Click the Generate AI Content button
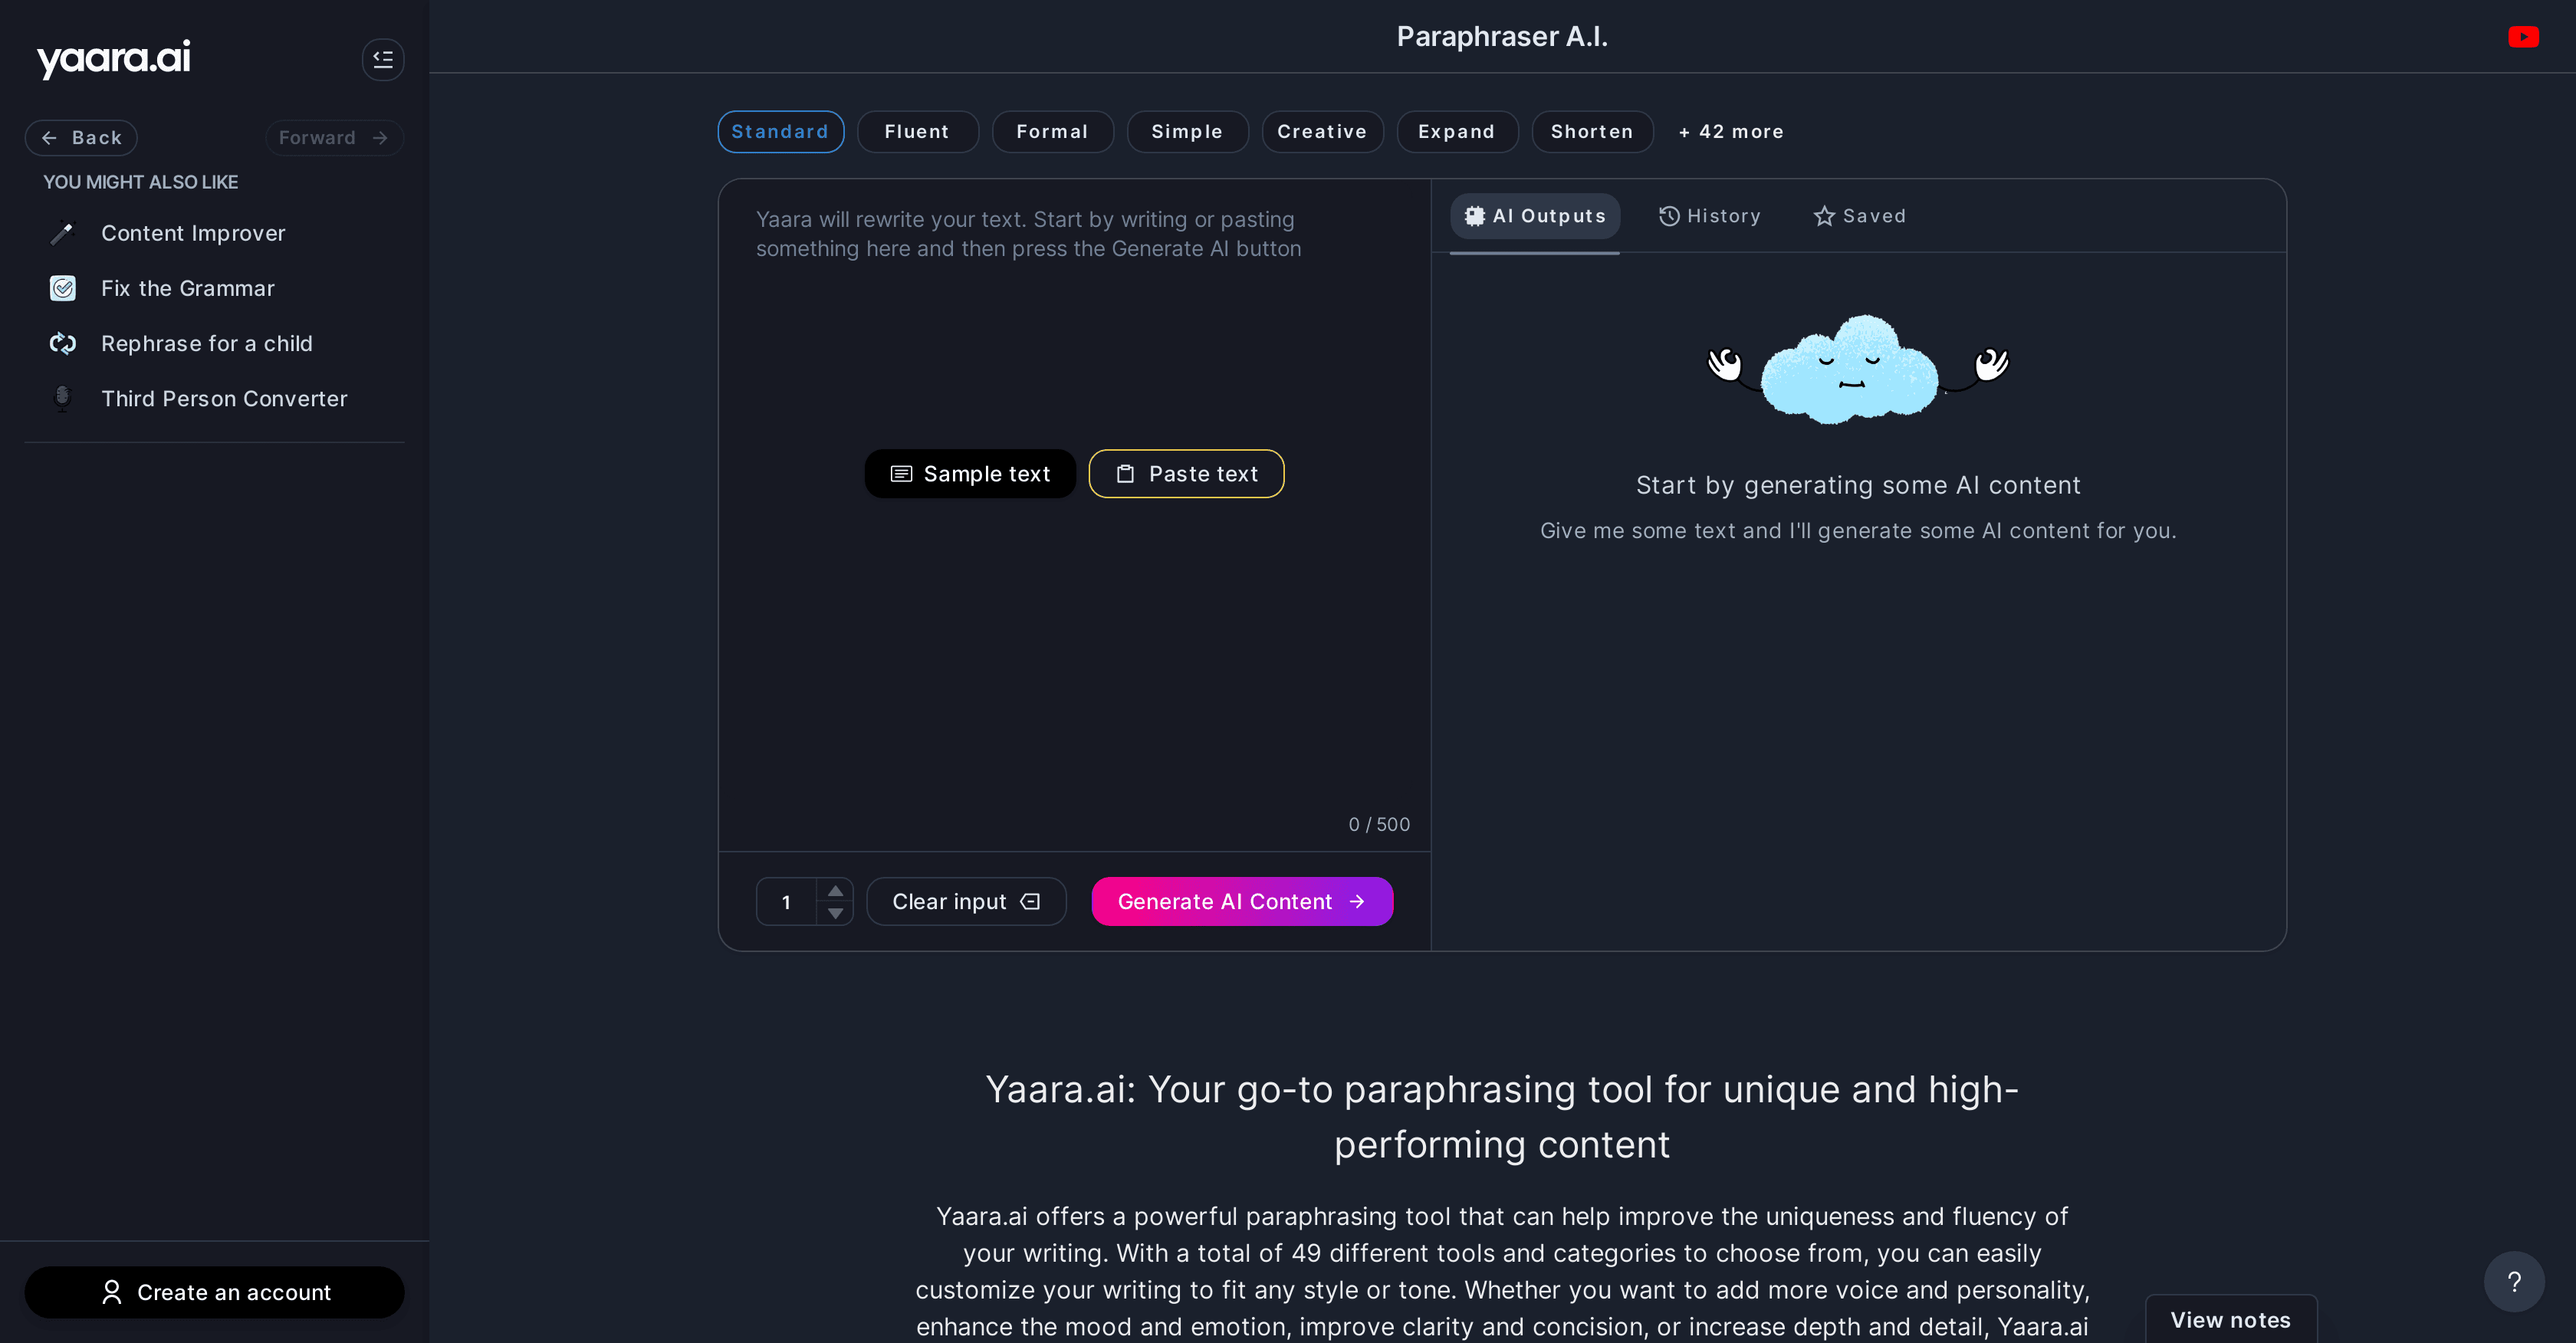Image resolution: width=2576 pixels, height=1343 pixels. coord(1241,901)
